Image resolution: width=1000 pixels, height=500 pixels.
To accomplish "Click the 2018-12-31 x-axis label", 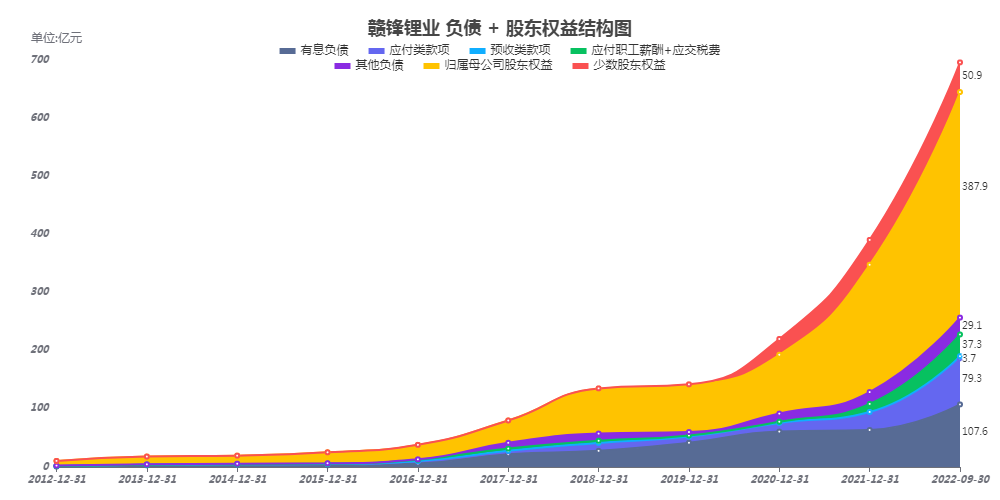I will click(x=598, y=479).
